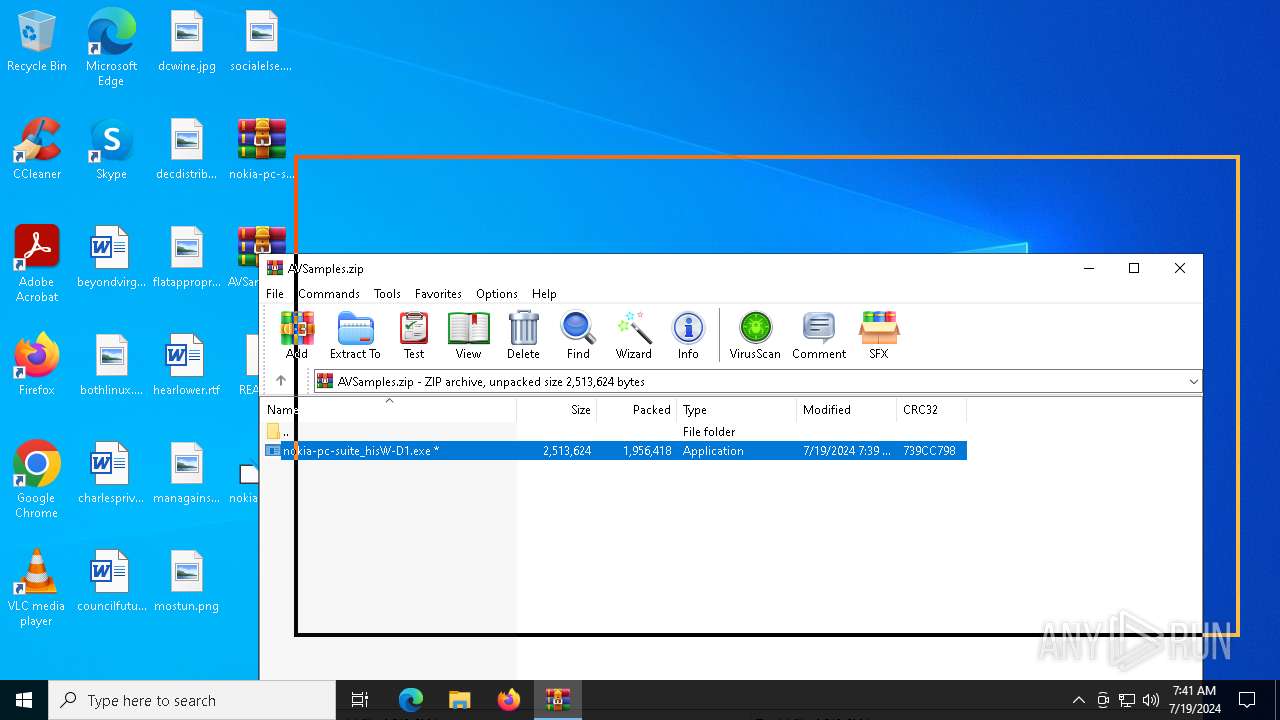
Task: Click the SFX toolbar icon
Action: (878, 335)
